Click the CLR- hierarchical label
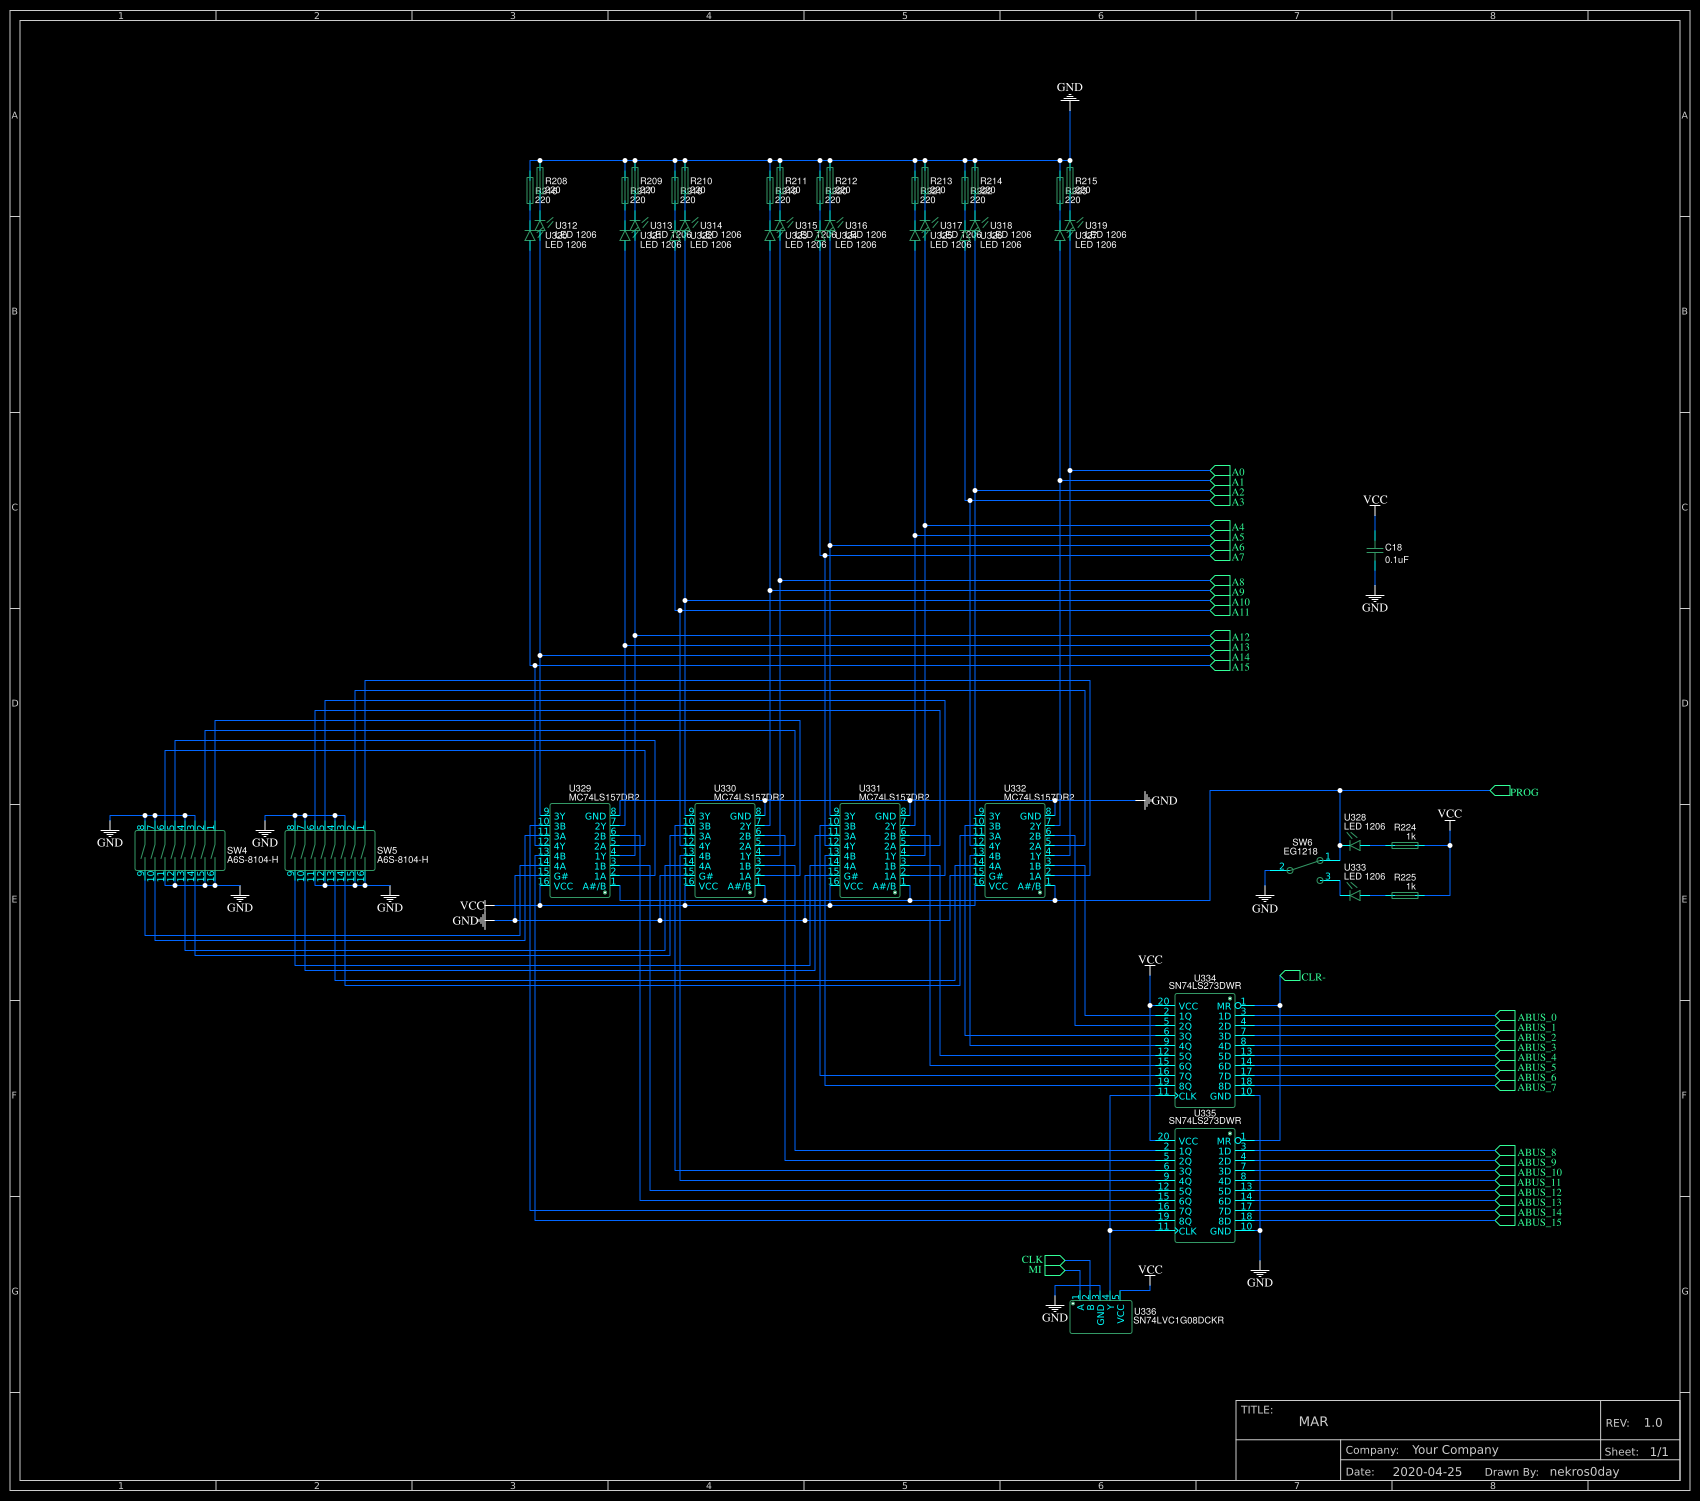The image size is (1700, 1501). point(1298,975)
